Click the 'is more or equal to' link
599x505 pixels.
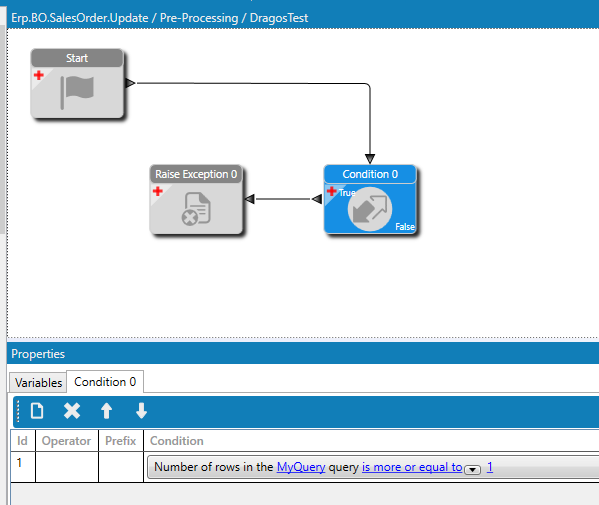(412, 467)
